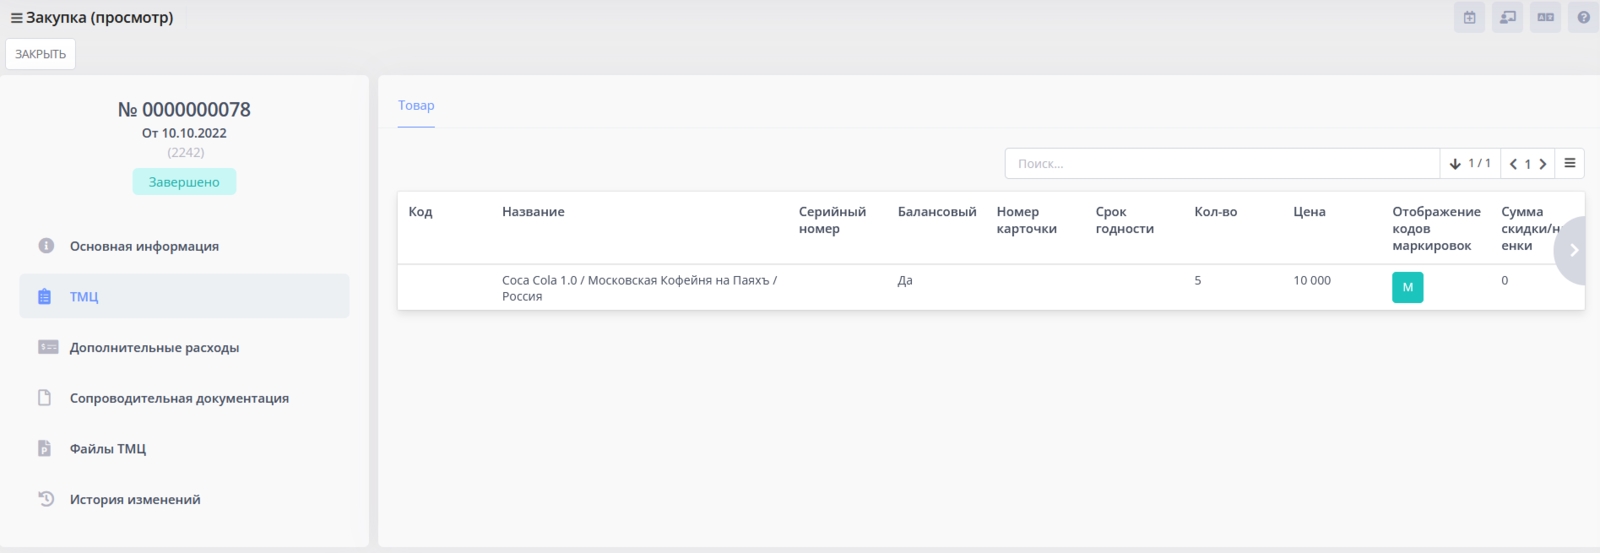This screenshot has width=1600, height=553.
Task: Click the Поиск search field
Action: coord(1220,164)
